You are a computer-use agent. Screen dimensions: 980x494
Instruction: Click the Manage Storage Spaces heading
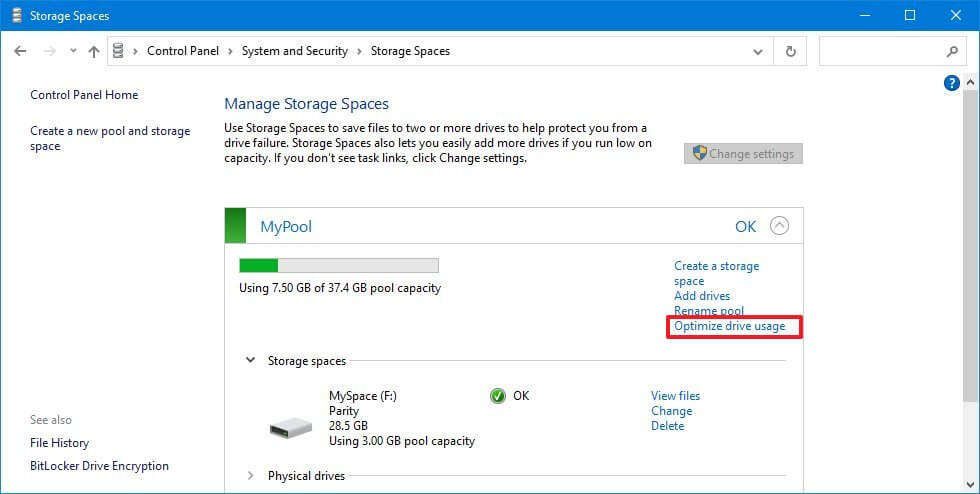point(306,104)
